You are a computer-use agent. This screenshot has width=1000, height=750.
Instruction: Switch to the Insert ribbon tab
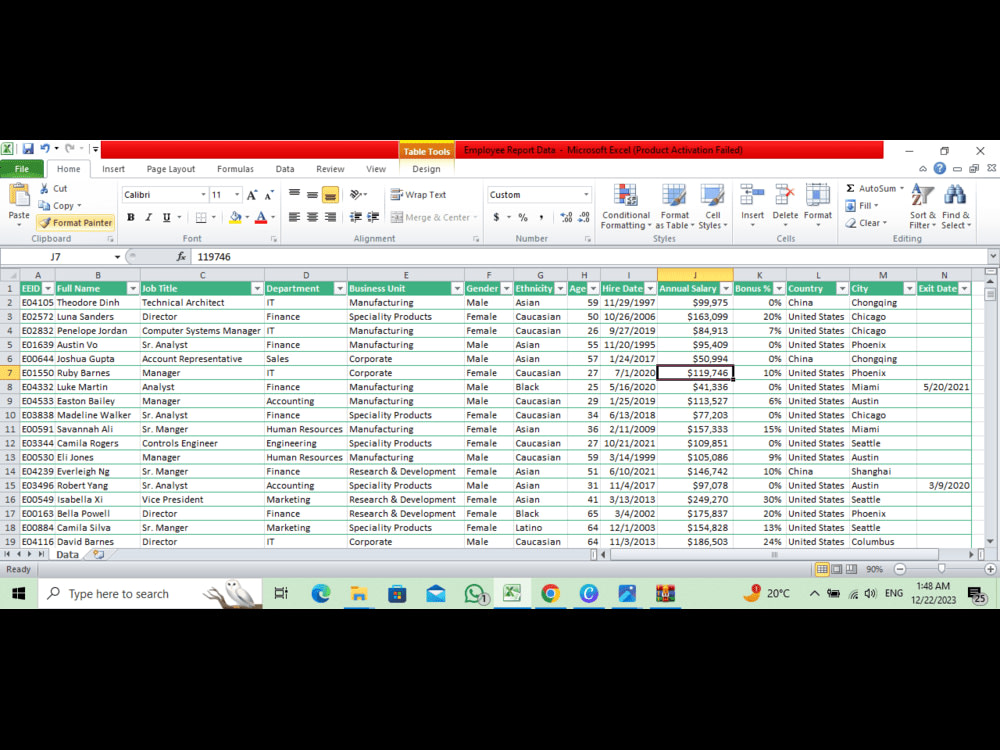(114, 169)
